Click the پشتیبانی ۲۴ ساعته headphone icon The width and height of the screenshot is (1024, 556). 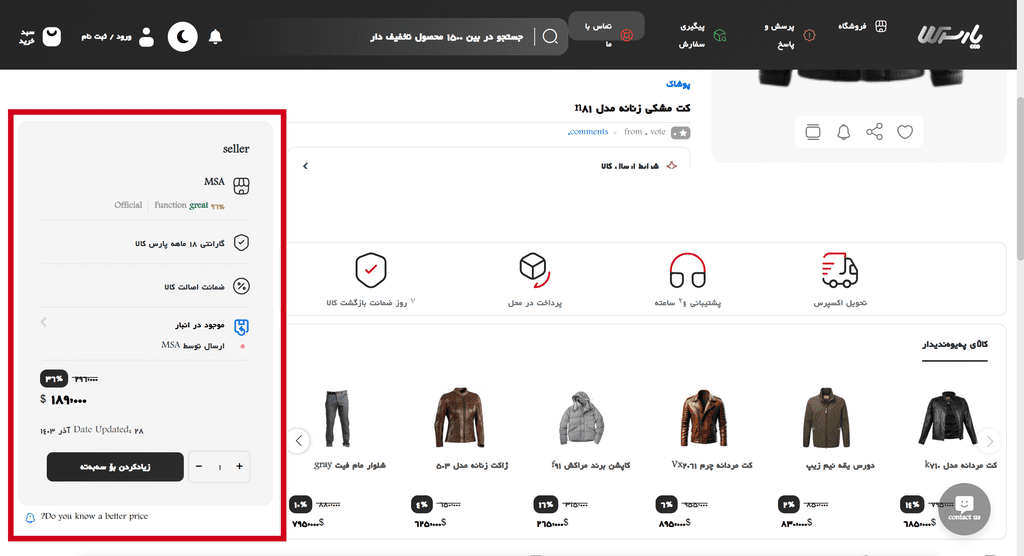pos(688,270)
